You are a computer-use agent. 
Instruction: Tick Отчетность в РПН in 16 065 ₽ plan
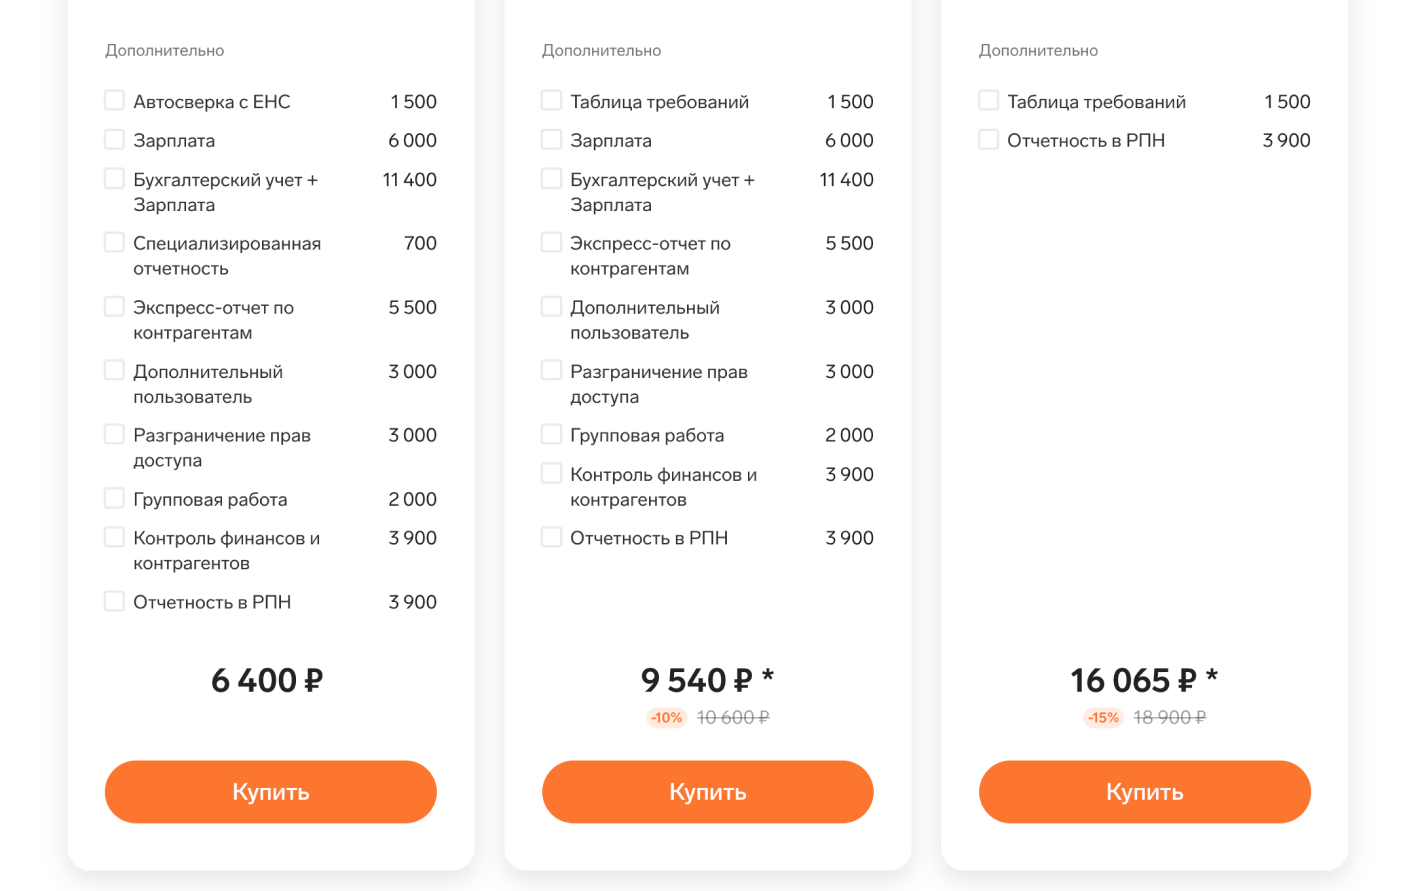click(988, 140)
